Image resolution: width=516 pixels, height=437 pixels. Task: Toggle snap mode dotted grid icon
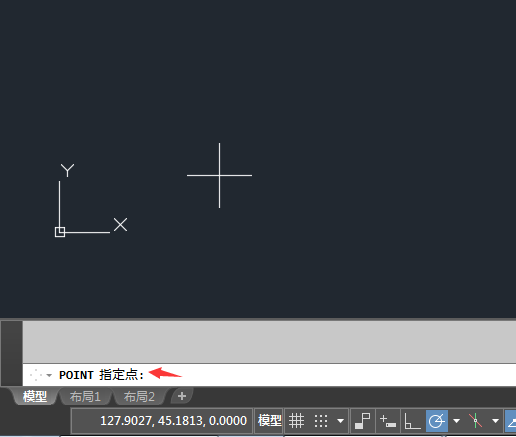tap(321, 421)
